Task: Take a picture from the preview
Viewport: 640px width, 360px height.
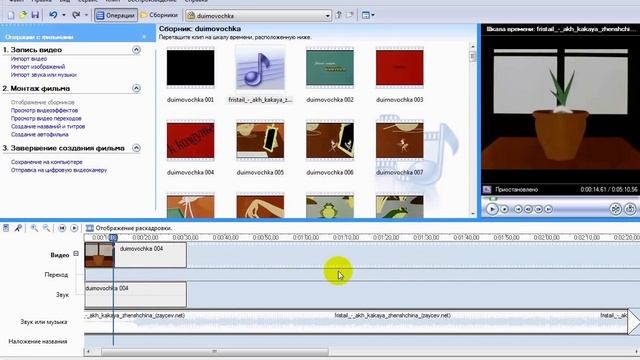Action: (630, 209)
